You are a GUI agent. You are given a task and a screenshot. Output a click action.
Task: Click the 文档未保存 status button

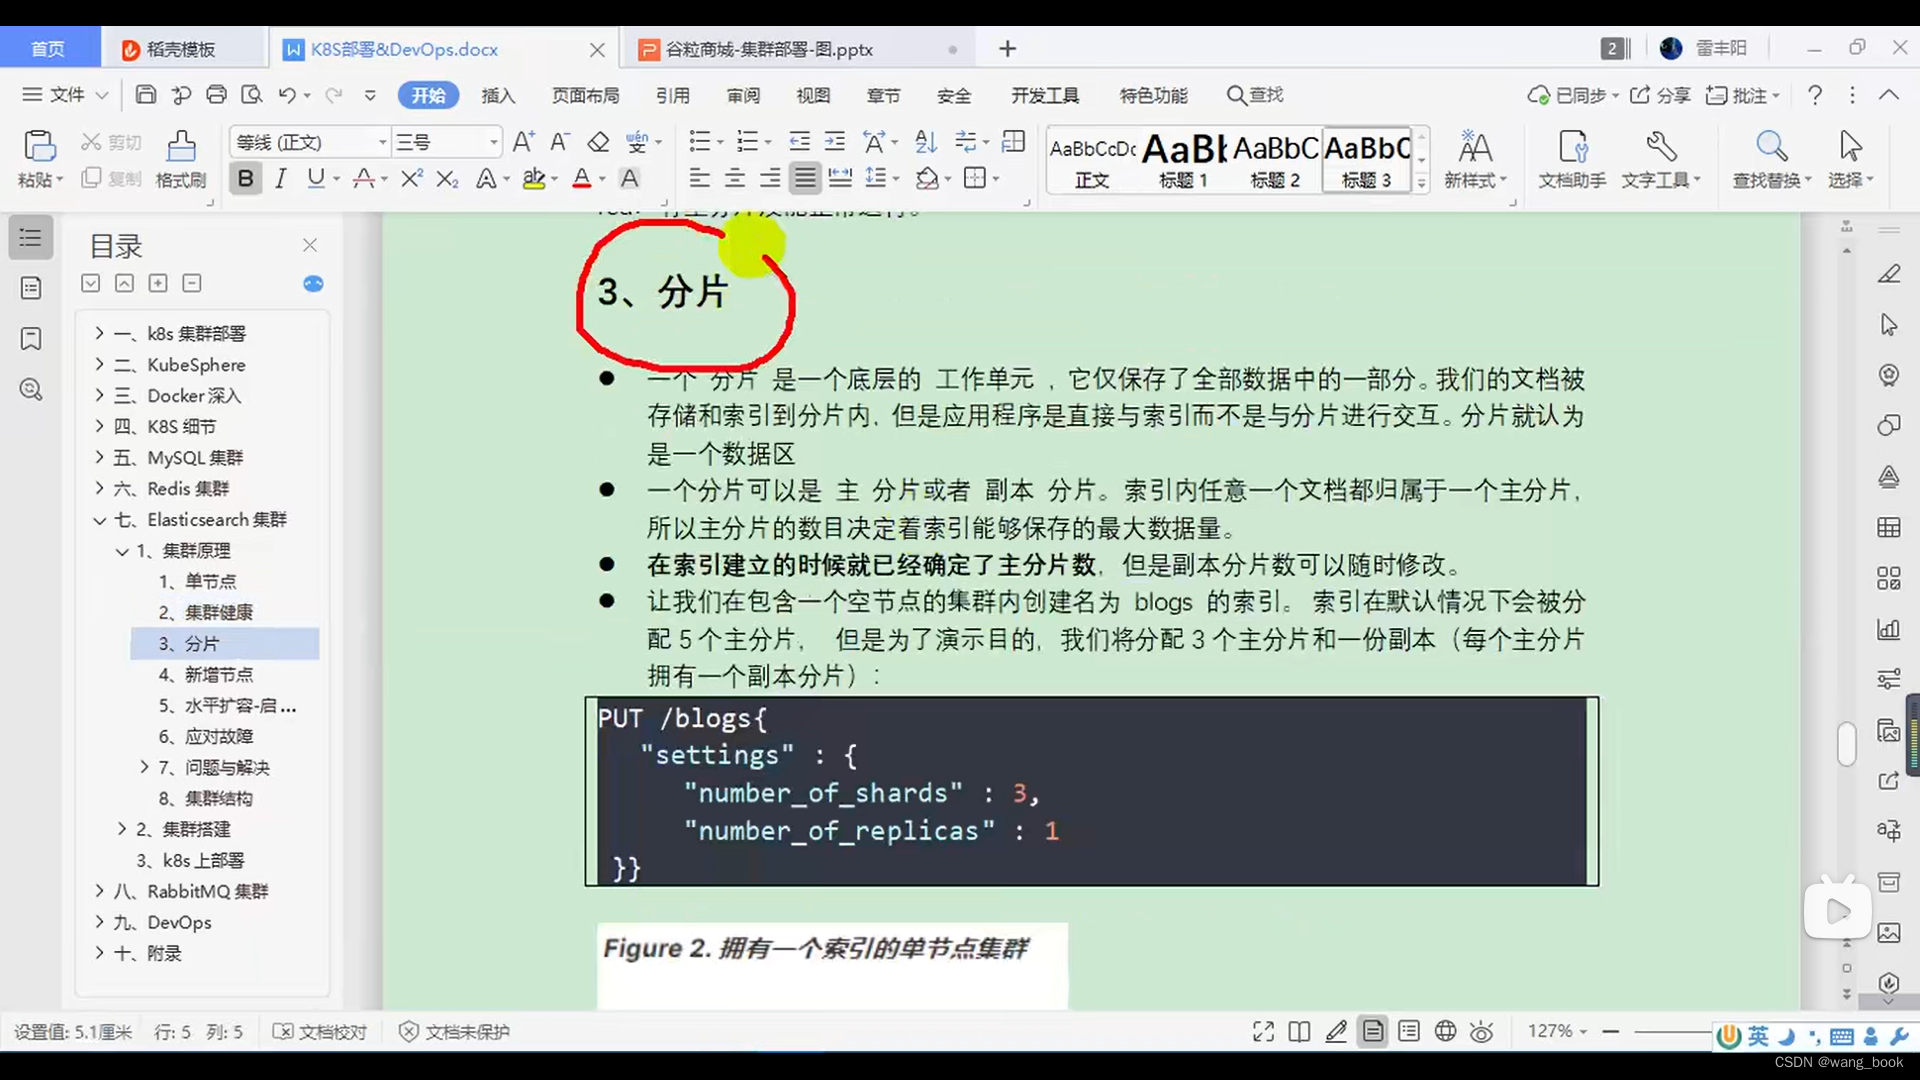(453, 1031)
